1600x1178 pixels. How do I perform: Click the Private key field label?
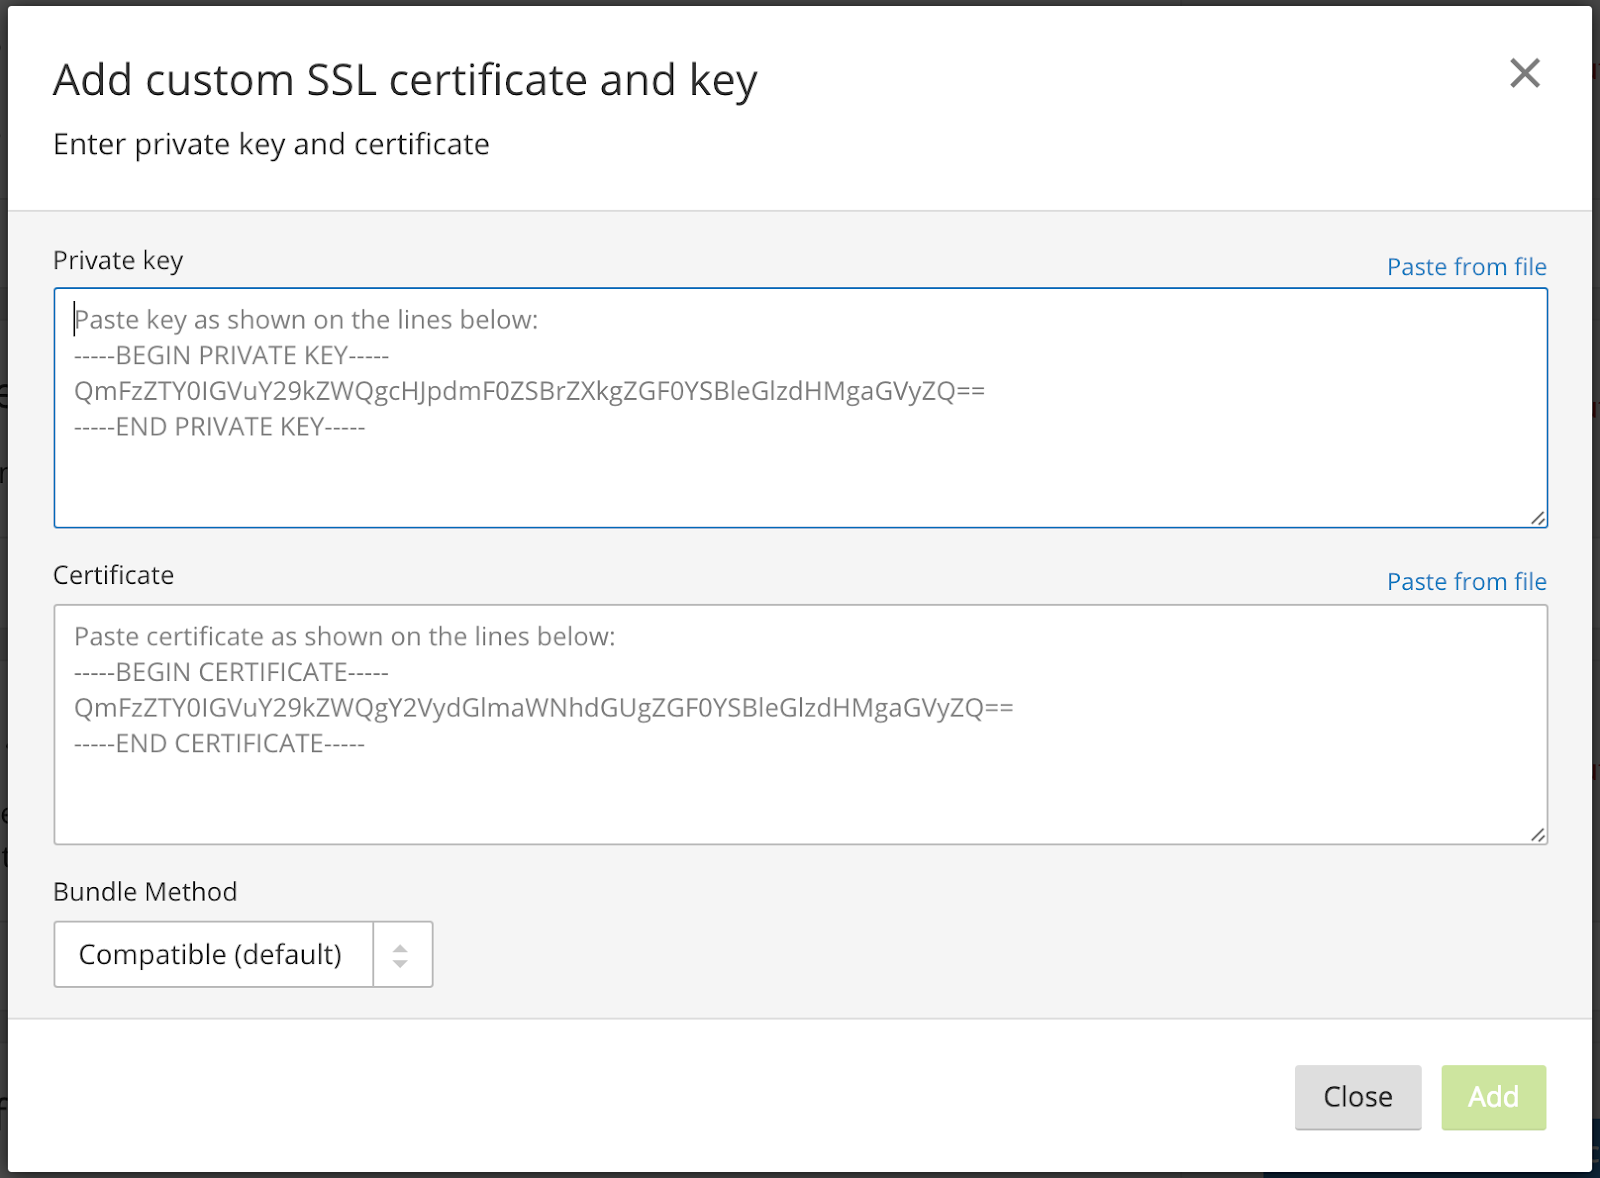[x=118, y=261]
